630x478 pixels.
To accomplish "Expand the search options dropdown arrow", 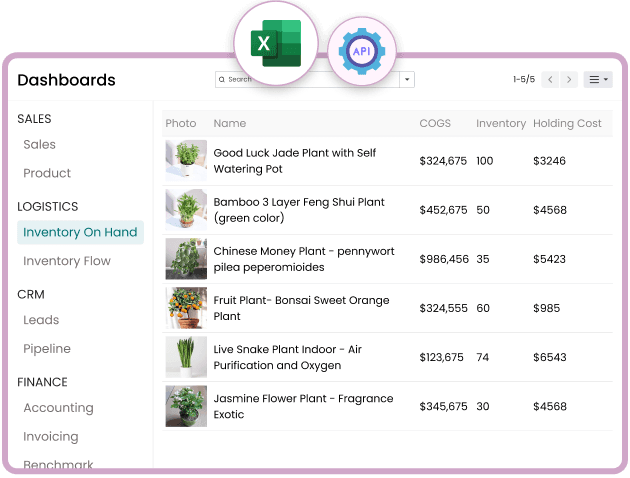I will 407,79.
